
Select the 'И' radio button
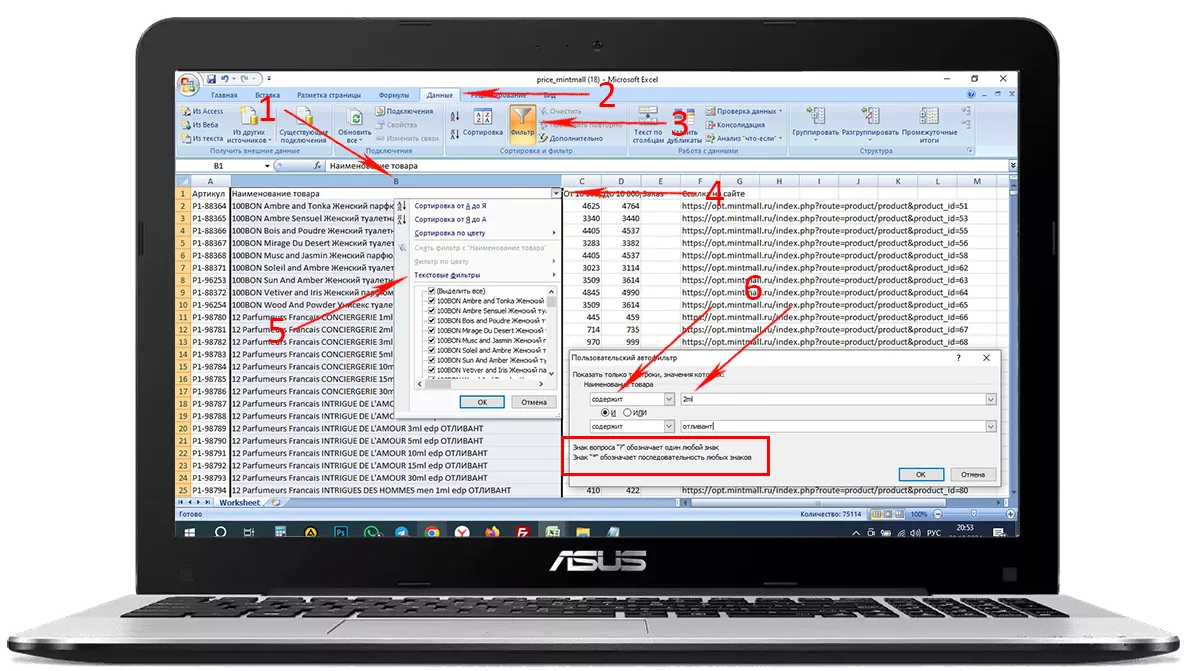point(603,412)
